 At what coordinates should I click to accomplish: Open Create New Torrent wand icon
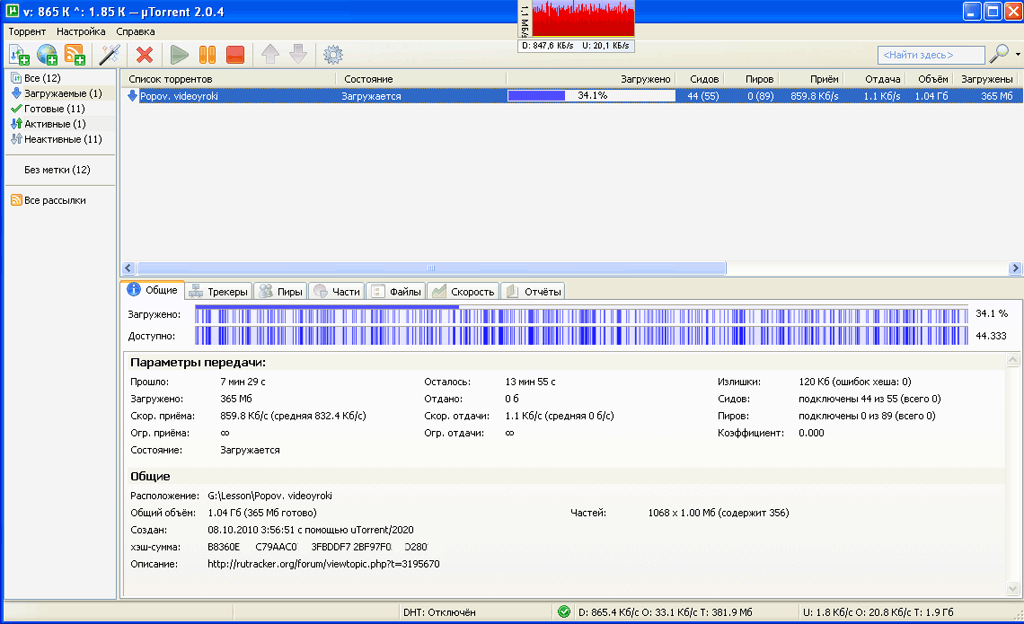pyautogui.click(x=109, y=55)
